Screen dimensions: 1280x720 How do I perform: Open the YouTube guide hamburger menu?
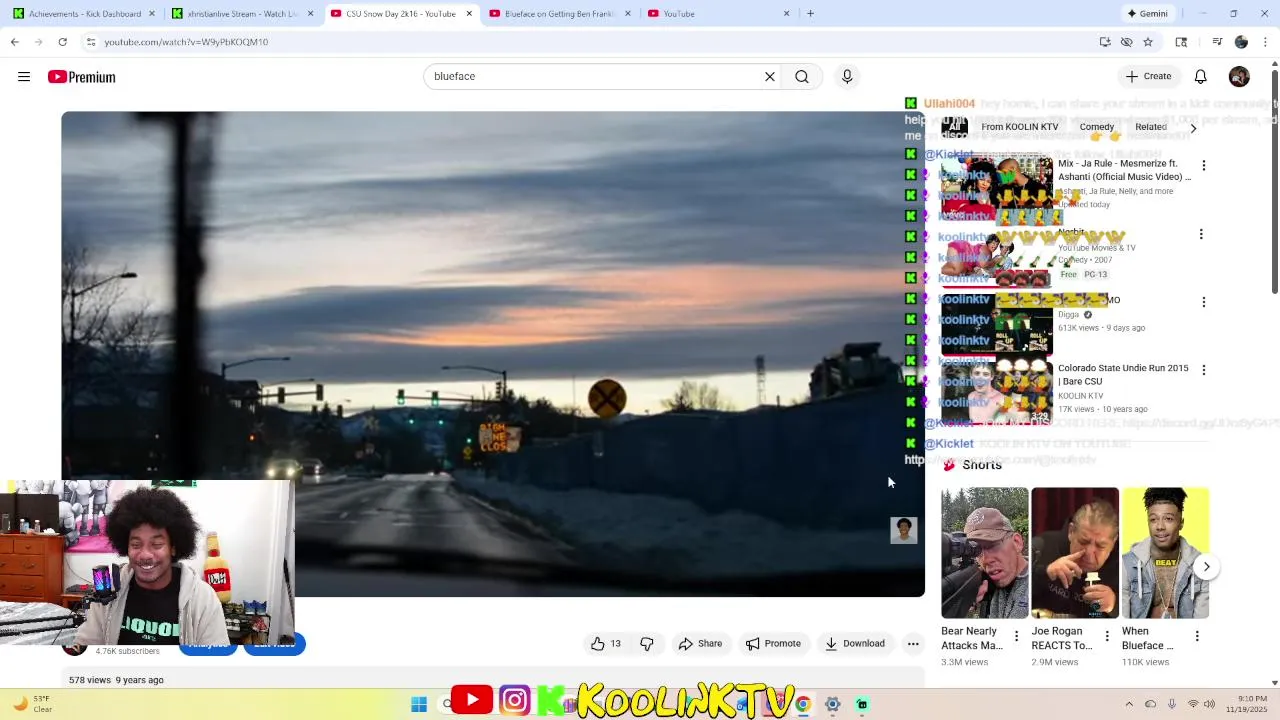tap(24, 77)
